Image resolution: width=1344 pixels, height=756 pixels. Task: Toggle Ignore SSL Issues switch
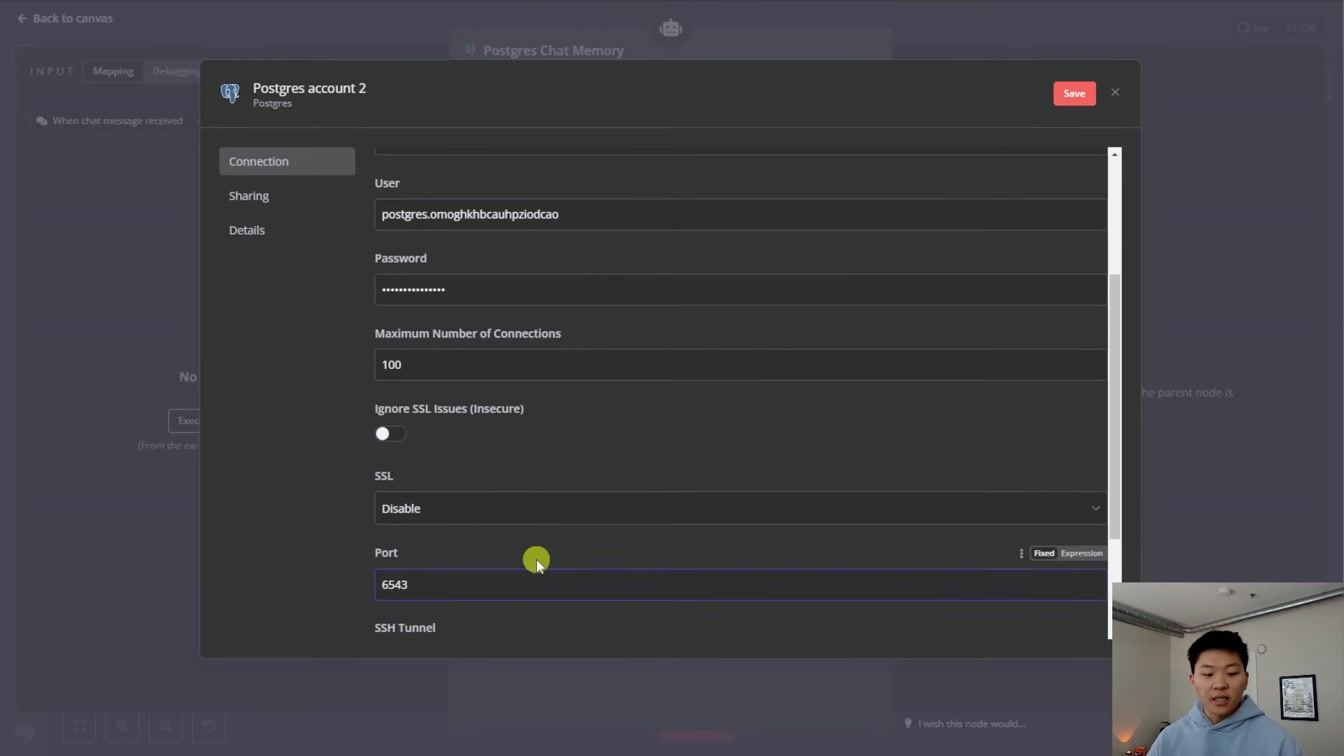(390, 433)
